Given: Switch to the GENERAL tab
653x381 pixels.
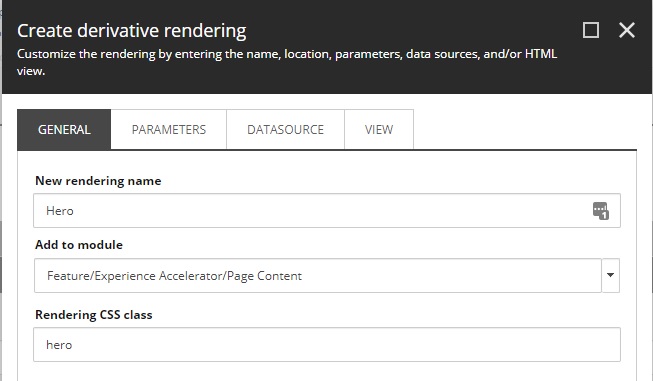Looking at the screenshot, I should point(64,129).
